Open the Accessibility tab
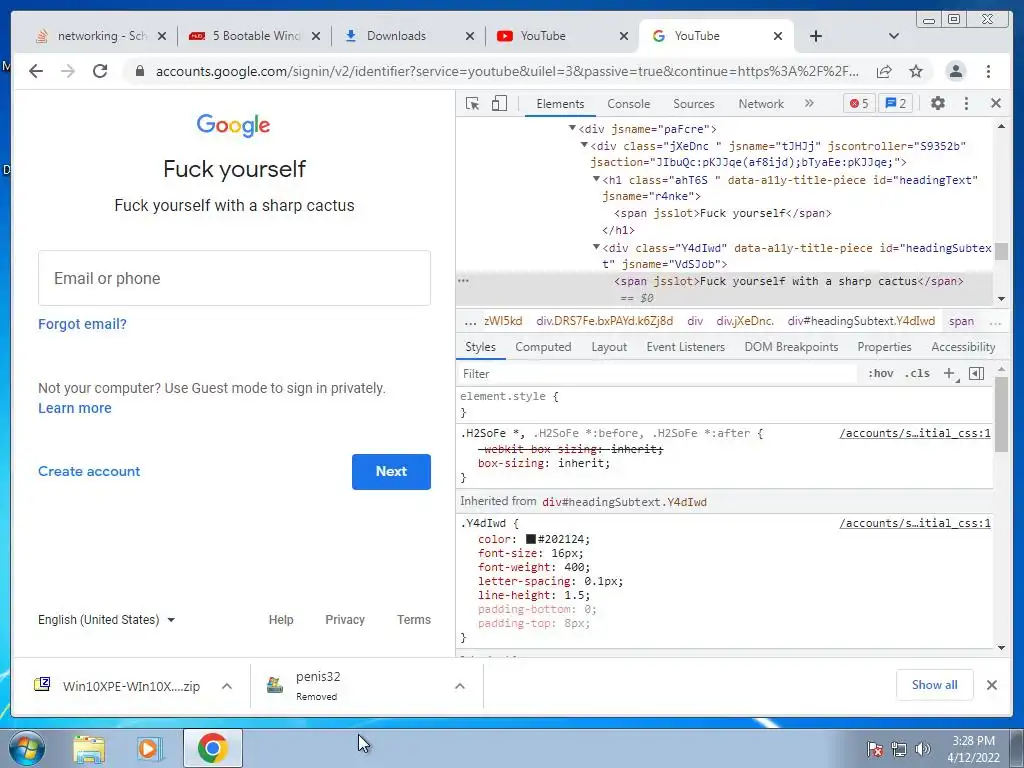The height and width of the screenshot is (768, 1024). pos(963,347)
